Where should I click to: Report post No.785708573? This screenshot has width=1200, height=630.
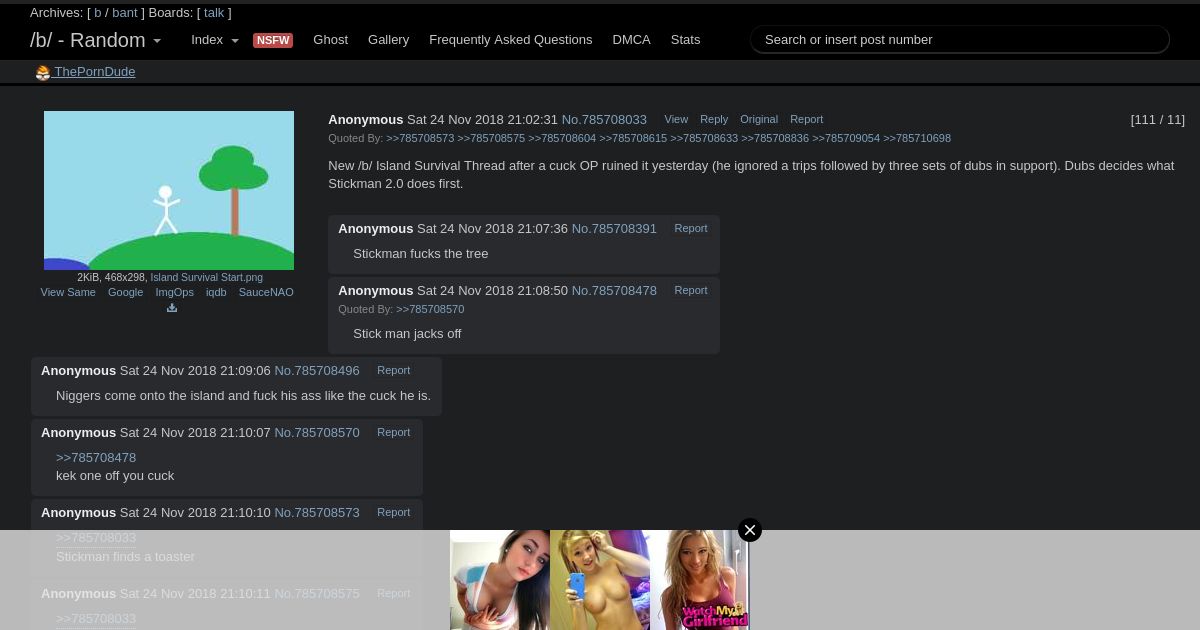click(x=394, y=513)
